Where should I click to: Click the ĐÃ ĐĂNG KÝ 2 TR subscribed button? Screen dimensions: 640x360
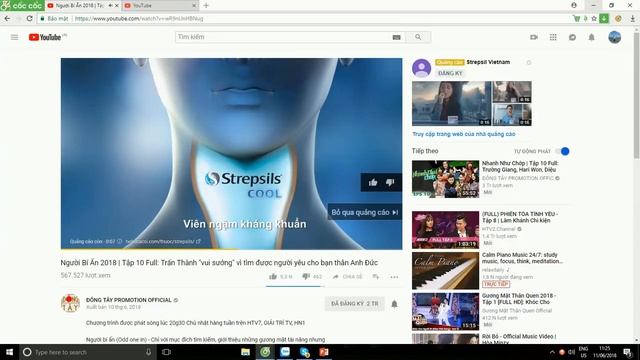tap(354, 304)
